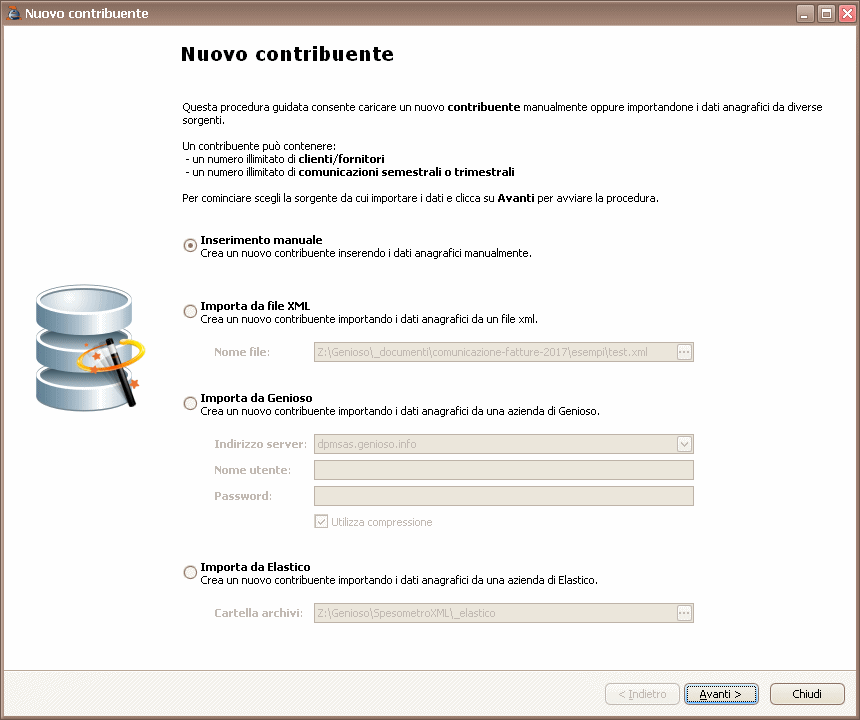Select the Inserimento manuale option
This screenshot has width=860, height=720.
190,246
